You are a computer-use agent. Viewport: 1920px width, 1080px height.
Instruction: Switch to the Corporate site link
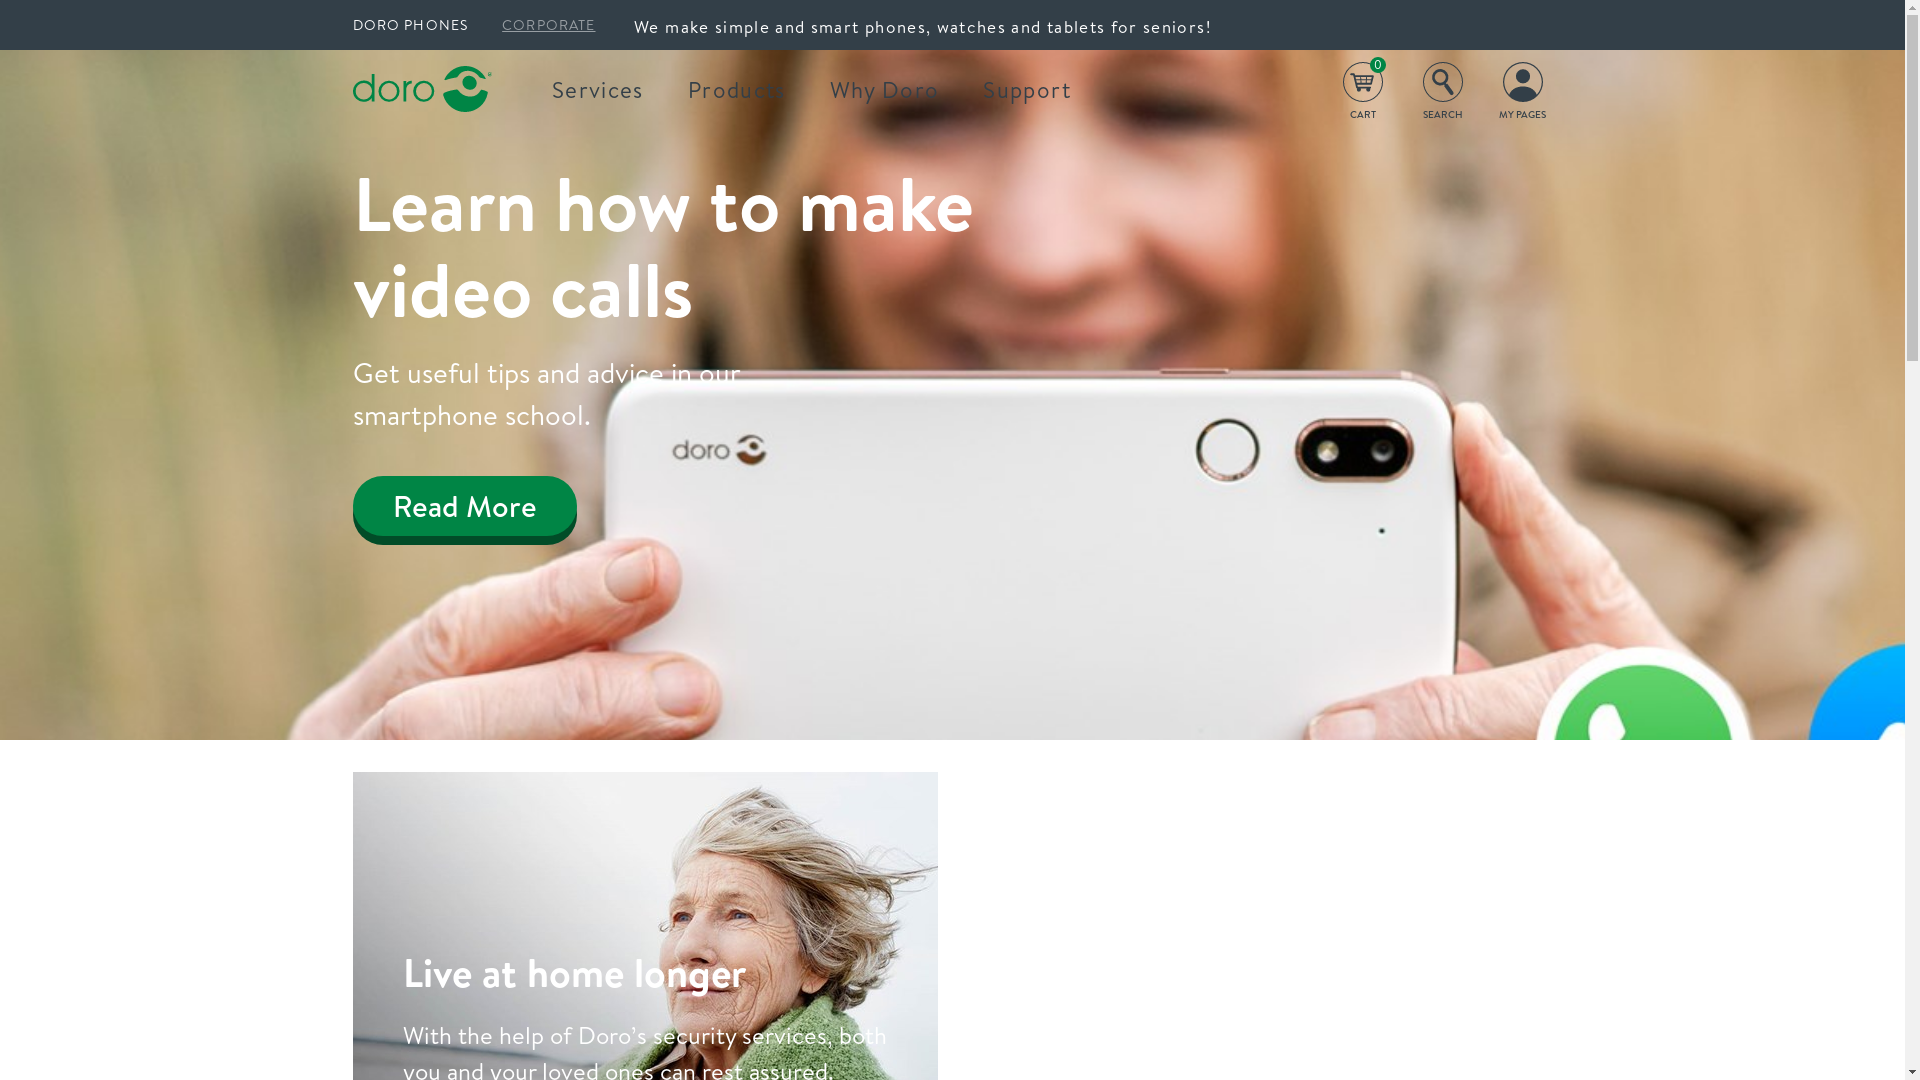click(x=548, y=25)
